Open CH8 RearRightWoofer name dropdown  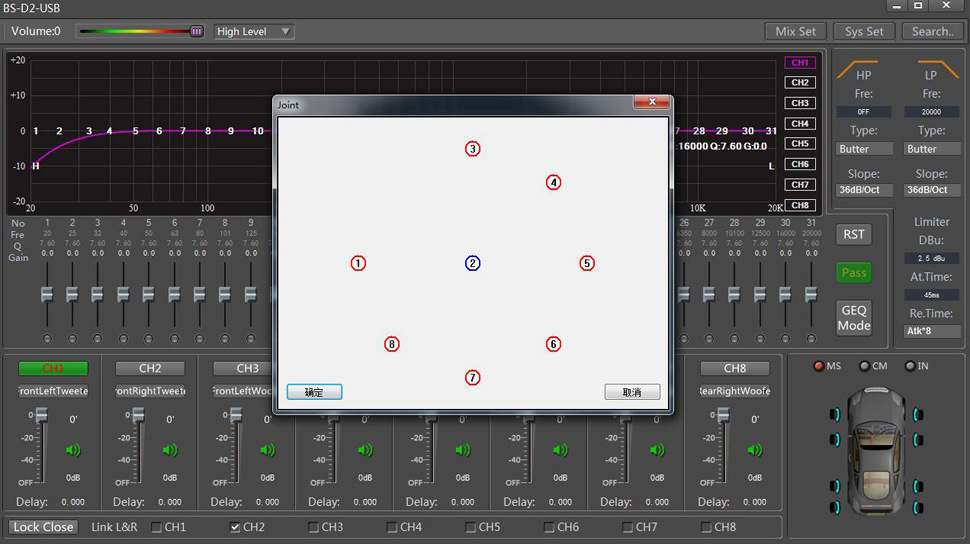point(735,391)
